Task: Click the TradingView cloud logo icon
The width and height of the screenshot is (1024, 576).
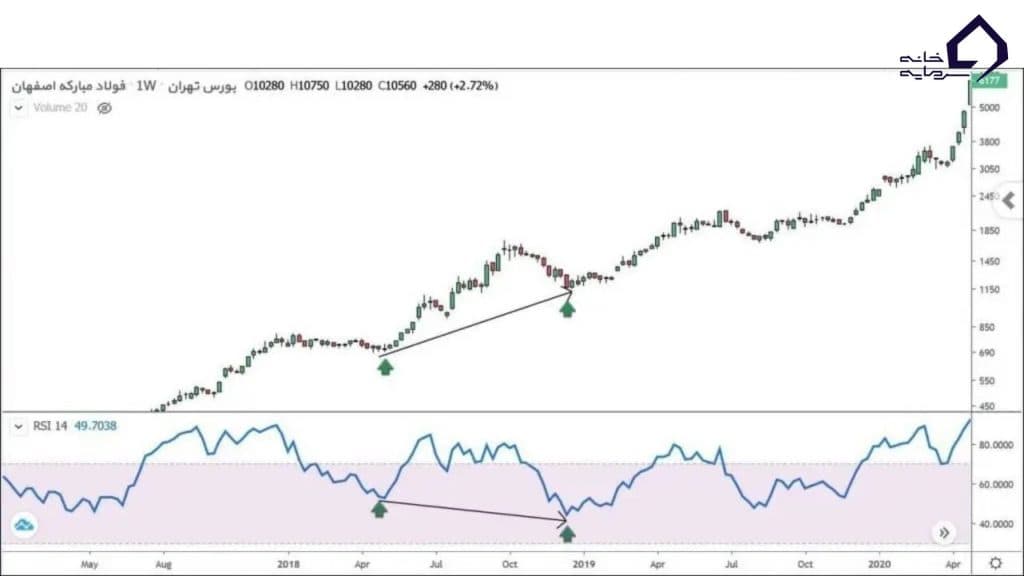Action: pyautogui.click(x=25, y=525)
